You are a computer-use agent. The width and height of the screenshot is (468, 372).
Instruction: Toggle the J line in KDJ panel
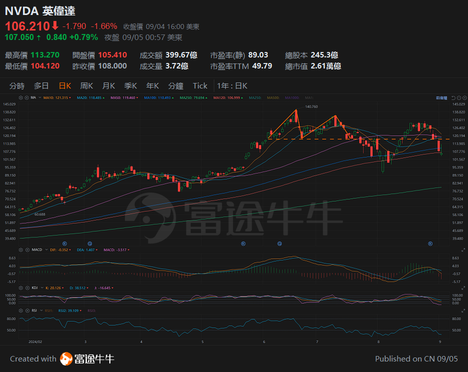coord(104,288)
